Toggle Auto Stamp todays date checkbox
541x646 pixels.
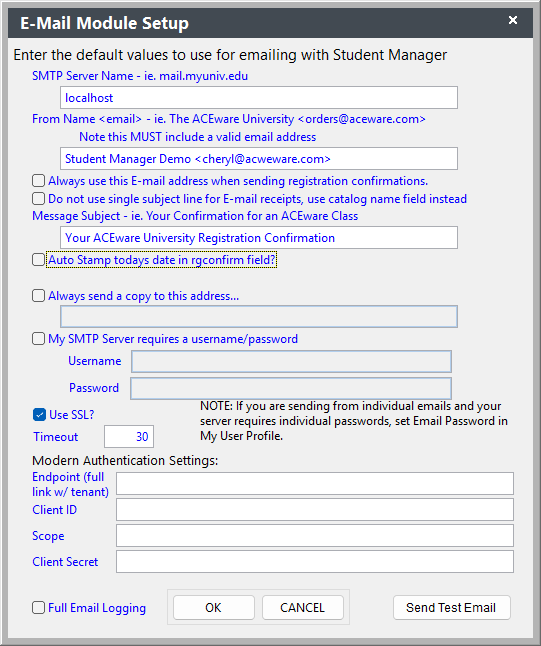38,260
